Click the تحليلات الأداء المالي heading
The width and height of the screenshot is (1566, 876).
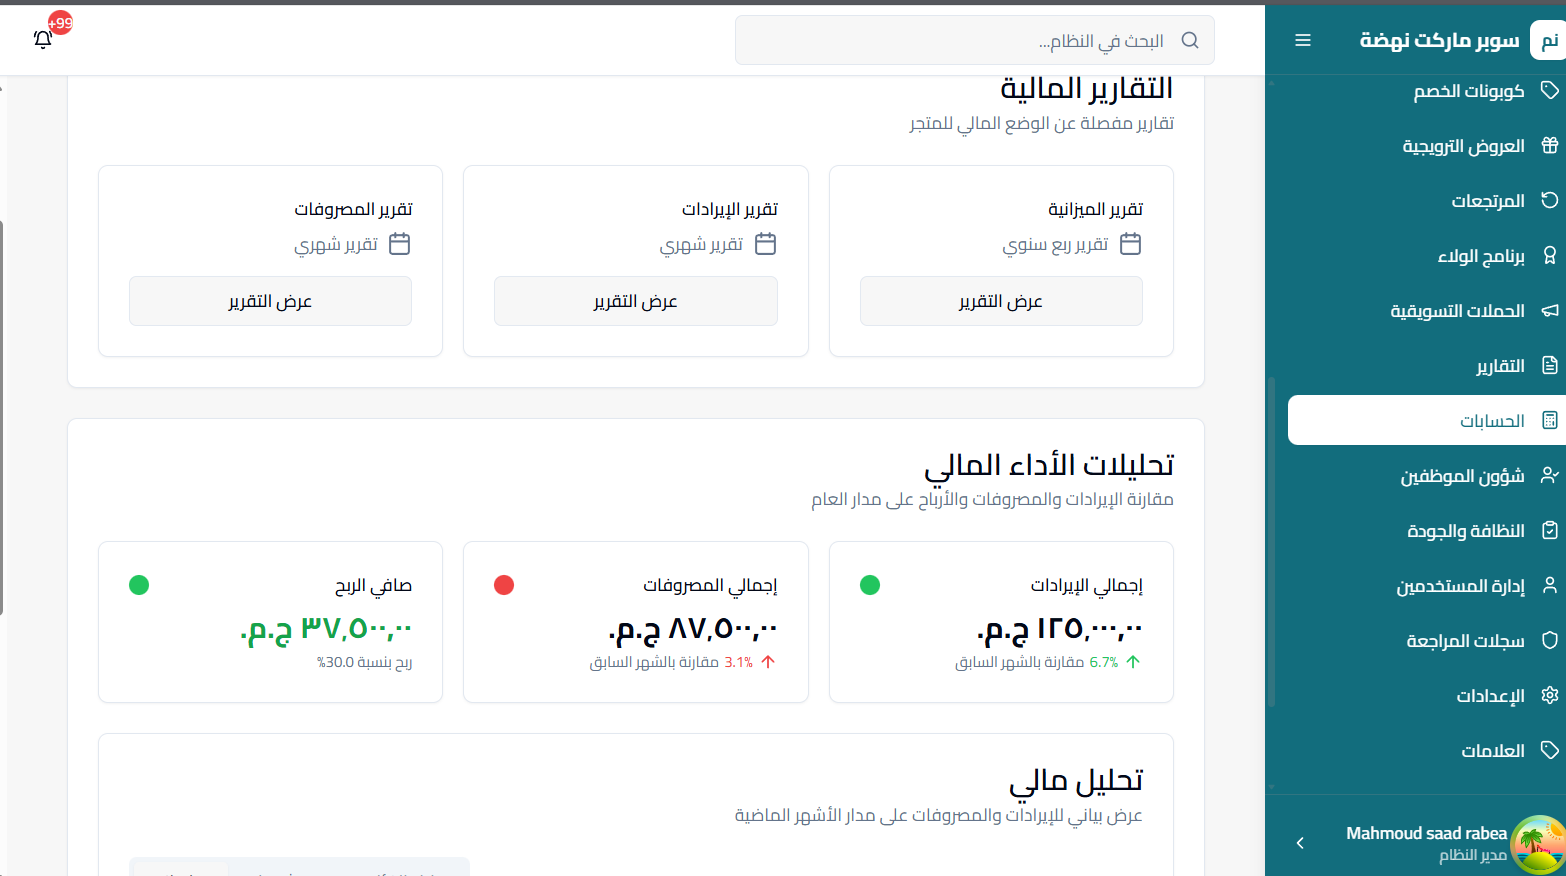pyautogui.click(x=1049, y=465)
